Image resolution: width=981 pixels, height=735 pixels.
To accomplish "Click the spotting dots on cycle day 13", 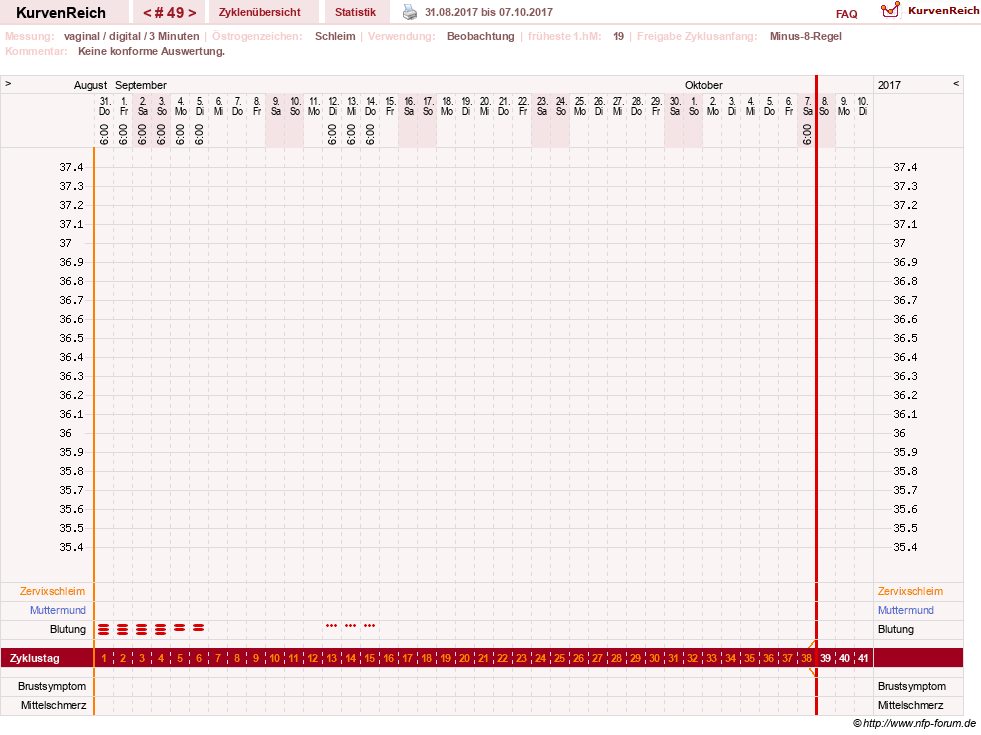I will pyautogui.click(x=332, y=626).
